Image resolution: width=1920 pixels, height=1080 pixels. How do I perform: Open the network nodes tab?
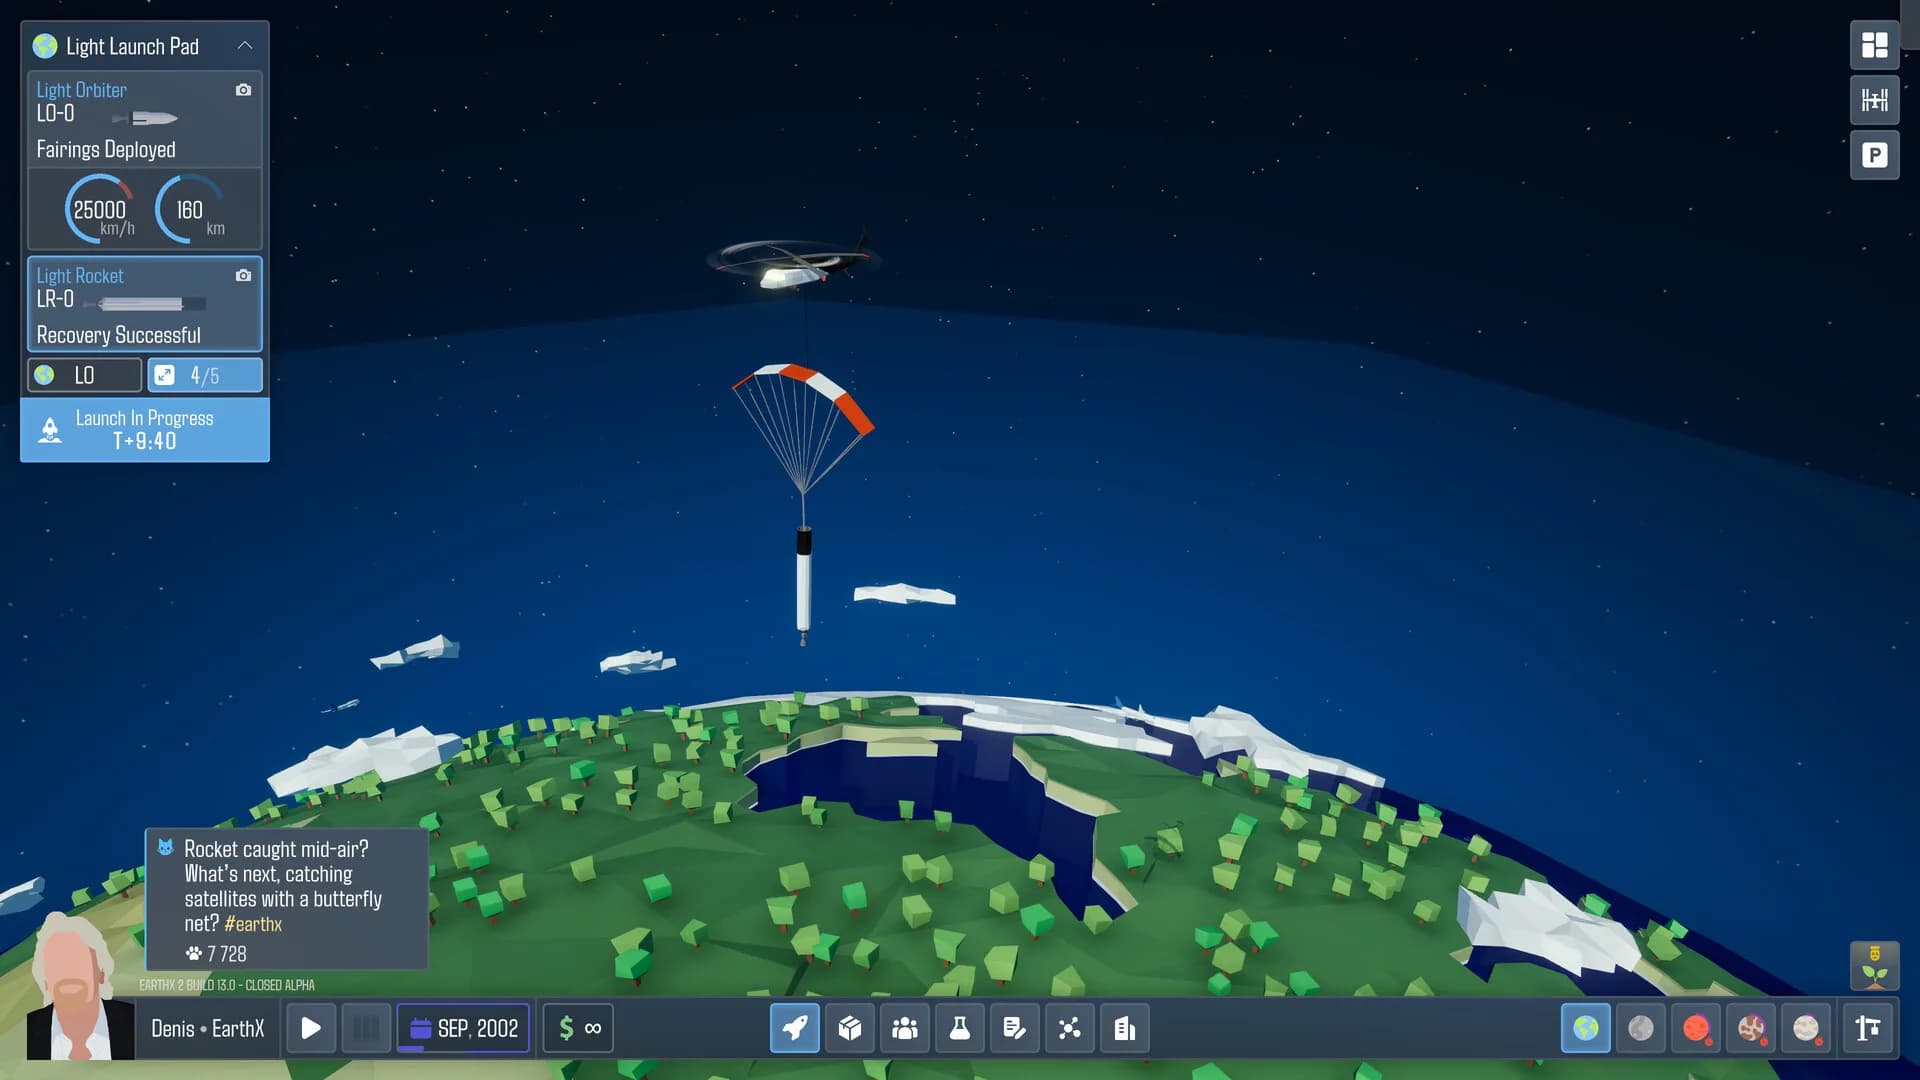tap(1070, 1028)
